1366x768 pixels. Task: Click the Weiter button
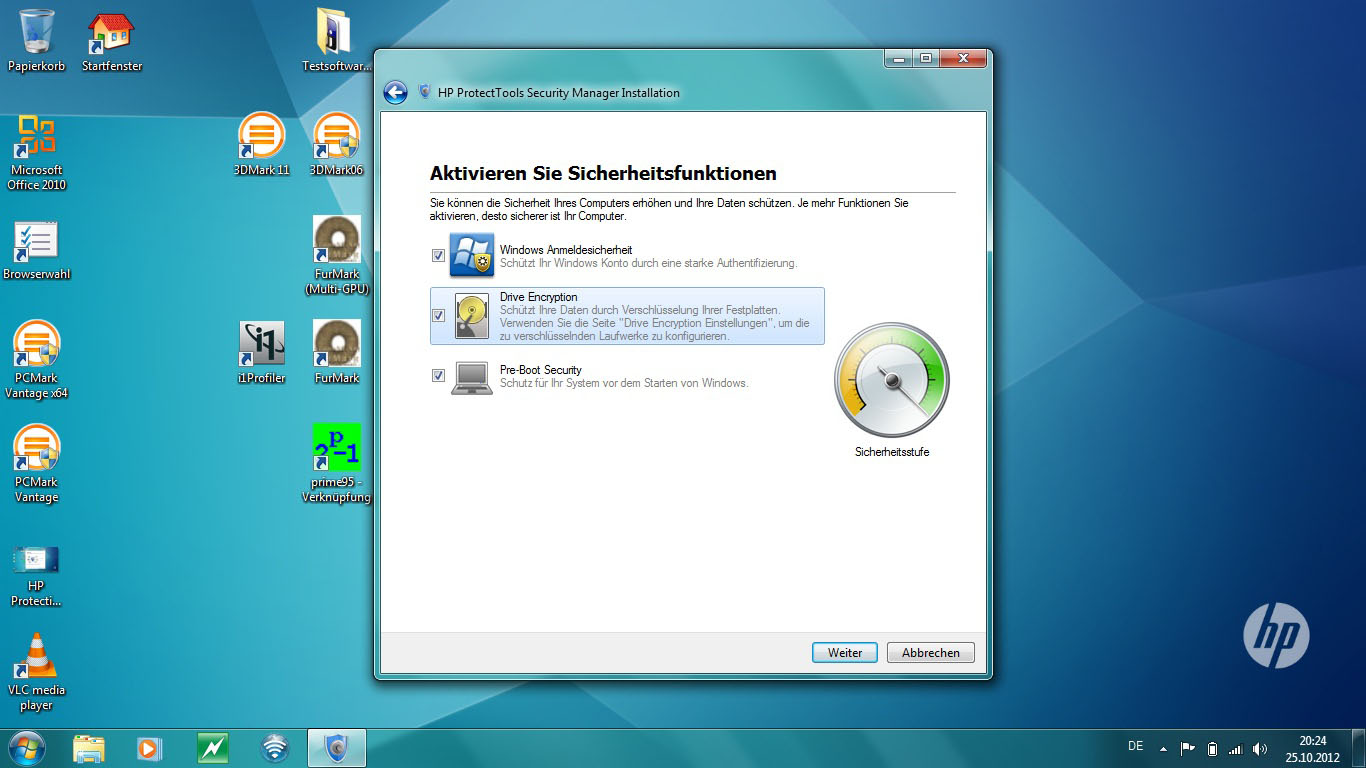pos(845,652)
